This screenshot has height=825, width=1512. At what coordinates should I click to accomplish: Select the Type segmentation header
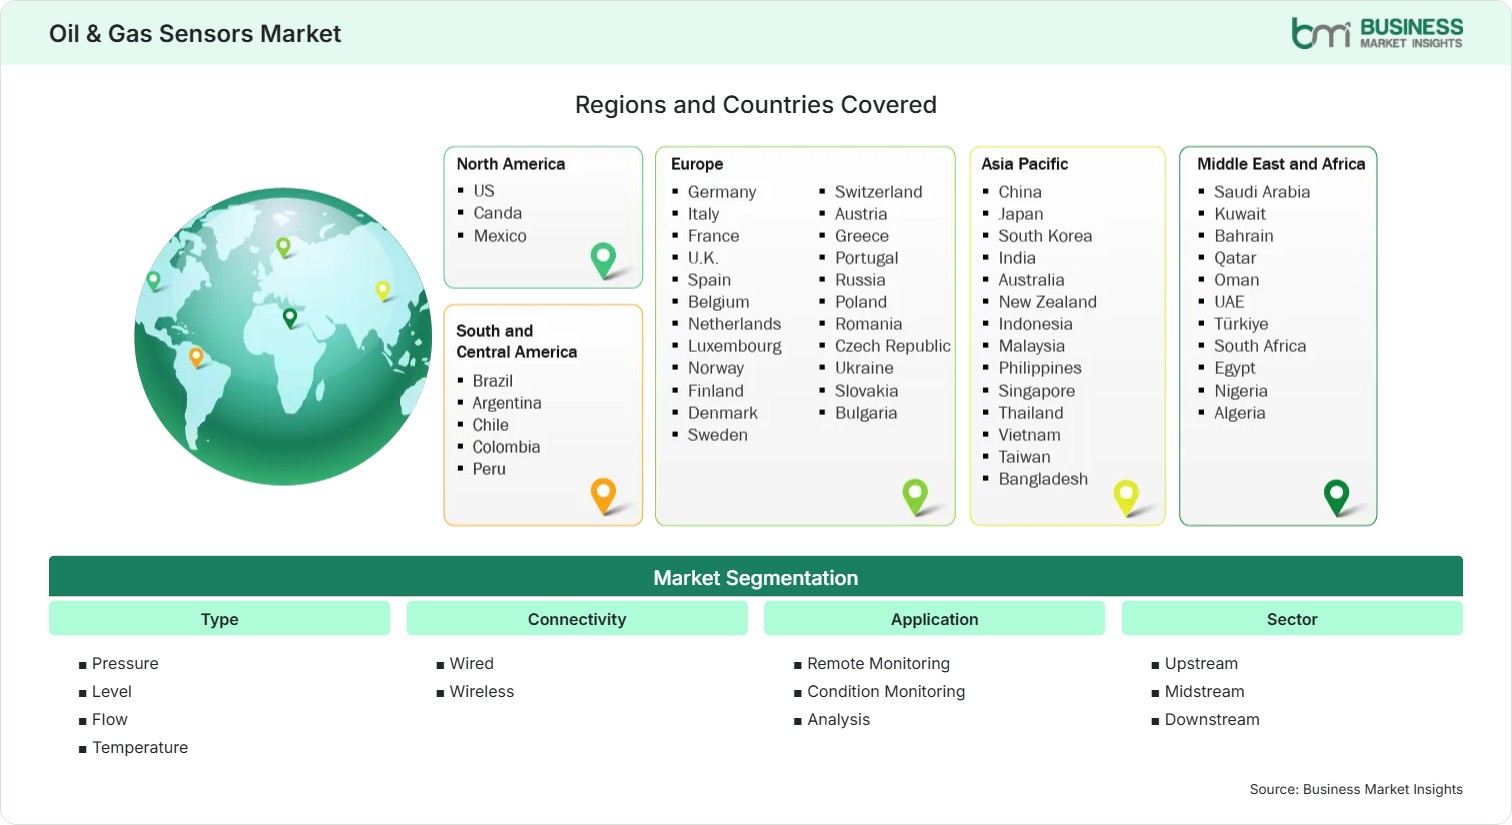click(219, 619)
